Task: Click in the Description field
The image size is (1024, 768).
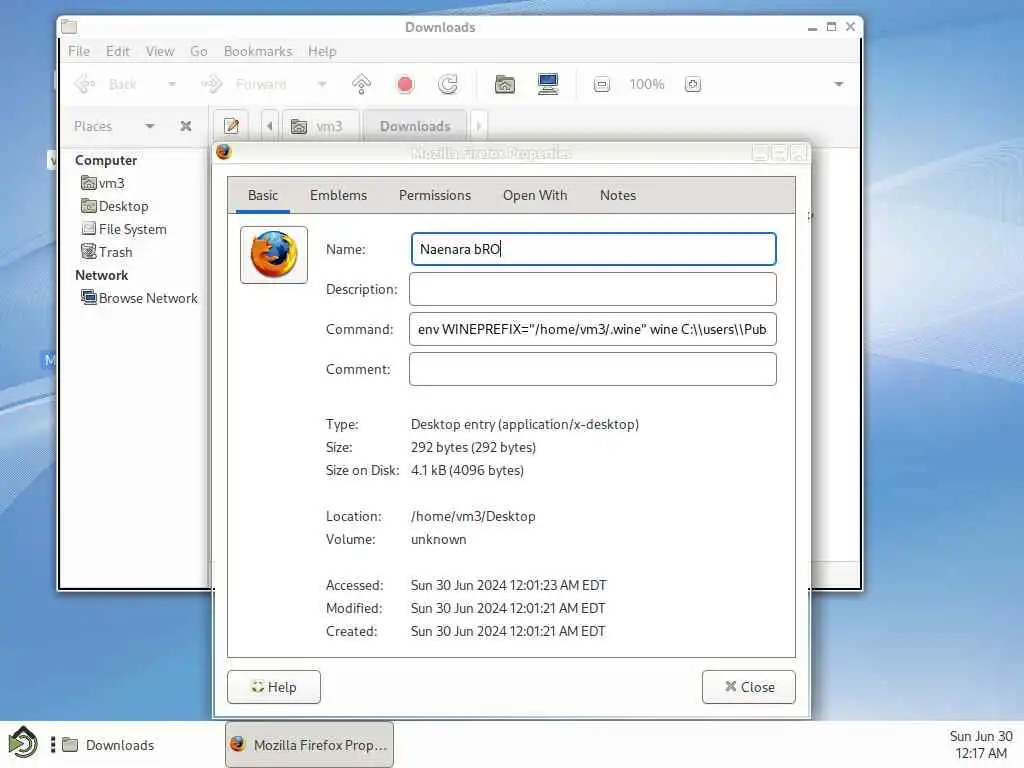Action: (592, 289)
